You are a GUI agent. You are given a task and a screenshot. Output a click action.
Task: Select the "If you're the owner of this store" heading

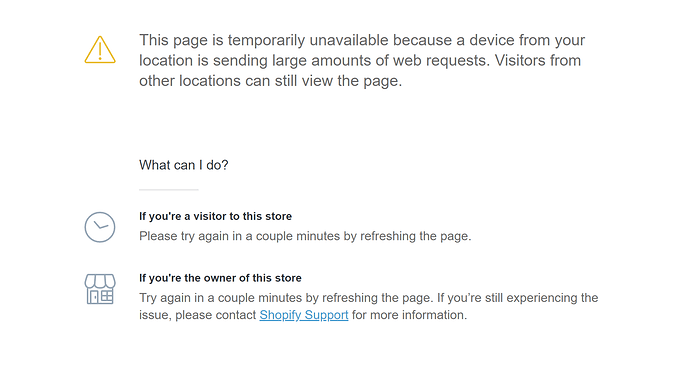[x=220, y=278]
